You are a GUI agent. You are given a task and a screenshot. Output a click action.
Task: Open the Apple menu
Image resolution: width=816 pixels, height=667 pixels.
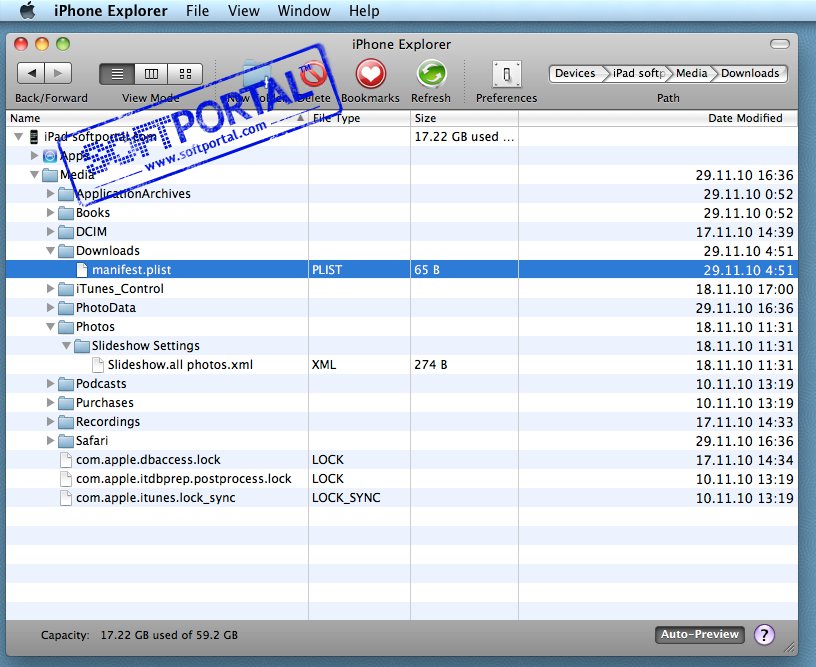pyautogui.click(x=28, y=10)
